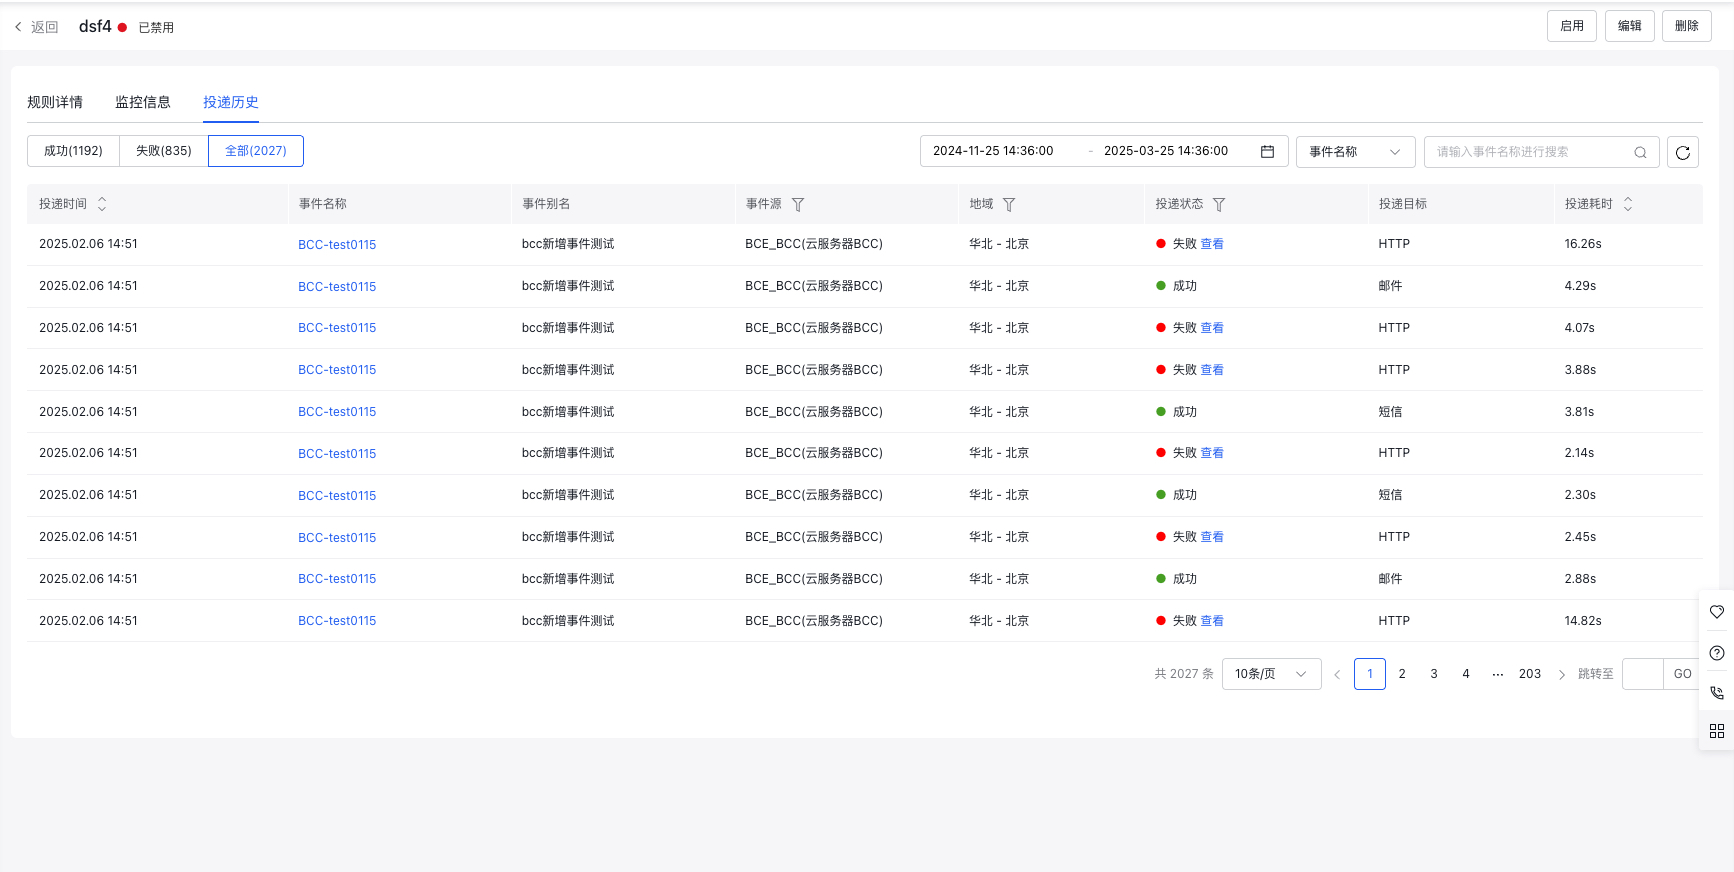Sort by 投递时间 column arrows

[x=102, y=204]
